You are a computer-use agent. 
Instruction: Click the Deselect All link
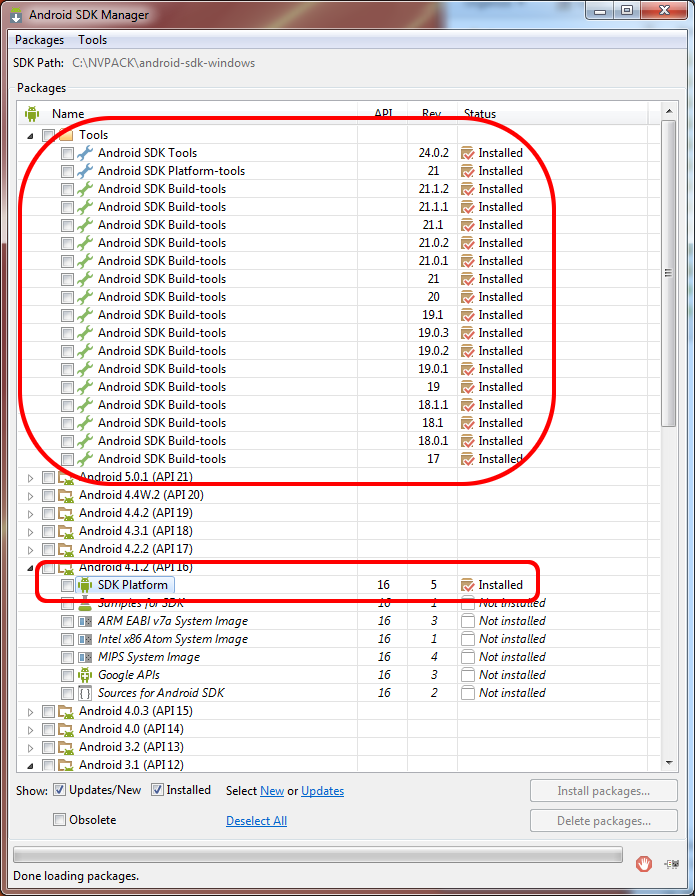tap(257, 821)
